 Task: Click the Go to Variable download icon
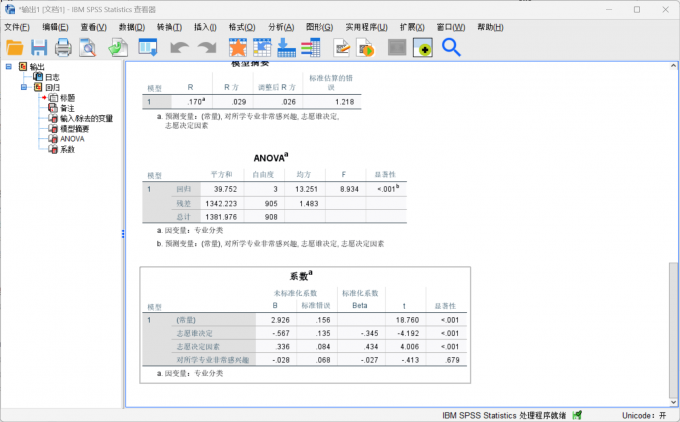pos(286,47)
